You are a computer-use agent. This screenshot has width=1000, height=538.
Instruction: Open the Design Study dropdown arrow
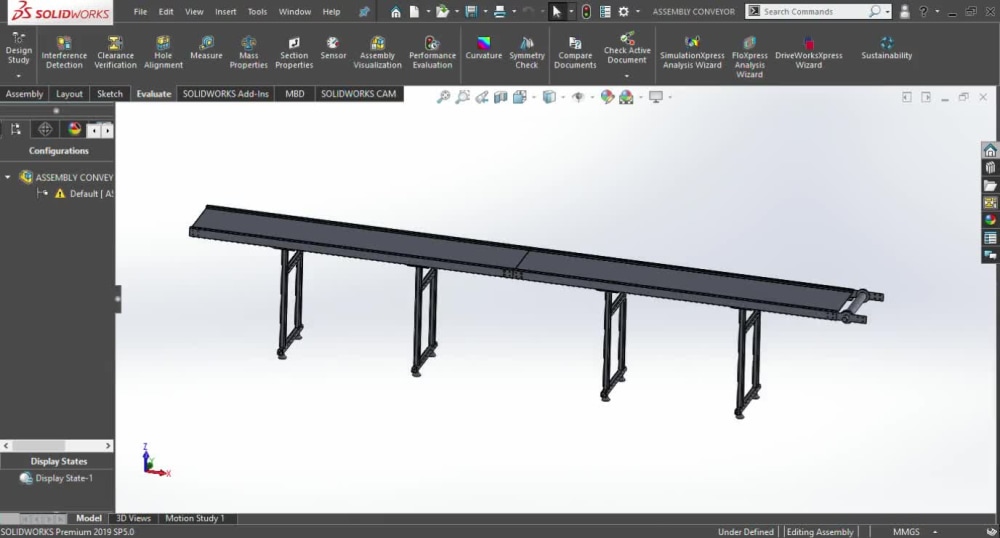(x=18, y=76)
